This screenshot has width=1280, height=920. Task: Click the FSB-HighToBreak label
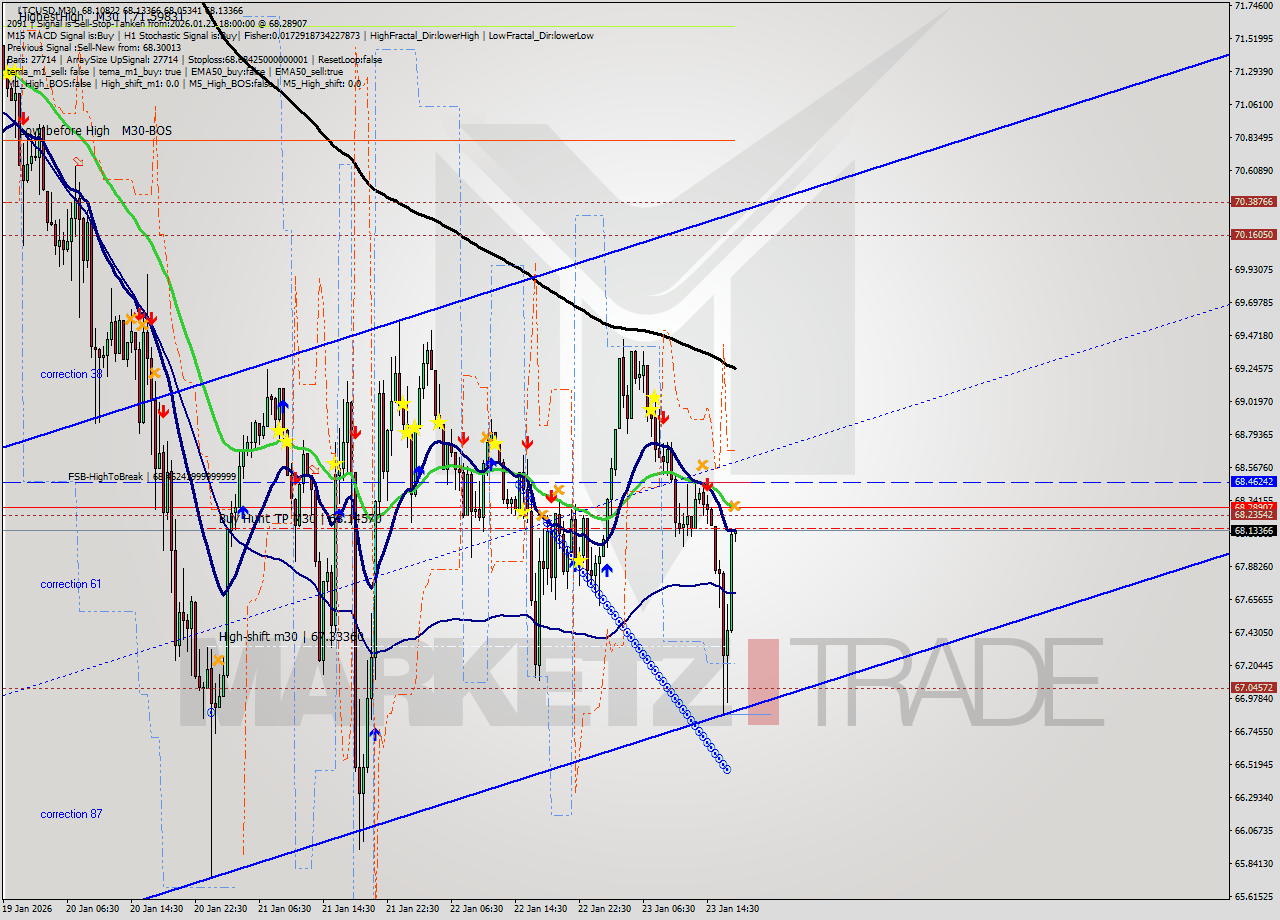click(x=104, y=476)
